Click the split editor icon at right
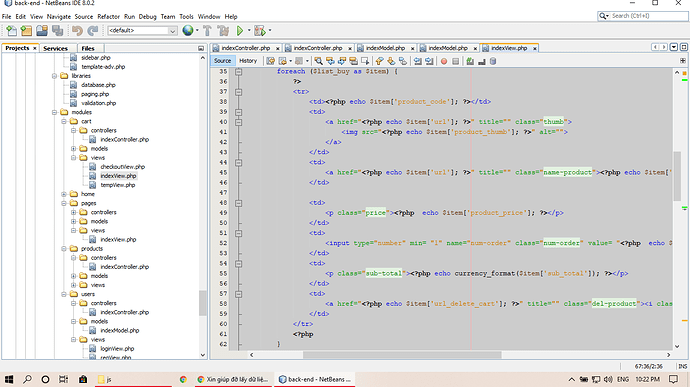Screen dimensions: 690x387 (x=683, y=61)
